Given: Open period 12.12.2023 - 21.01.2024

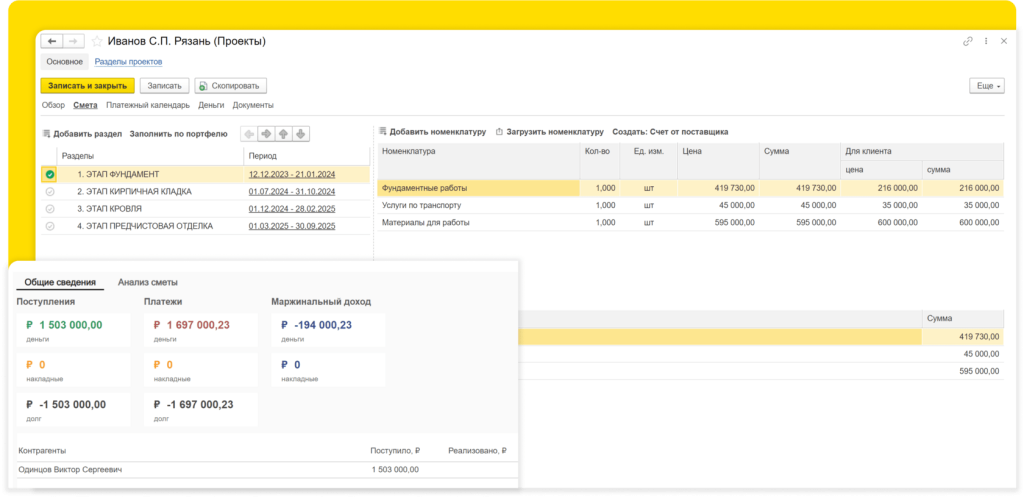Looking at the screenshot, I should tap(292, 174).
